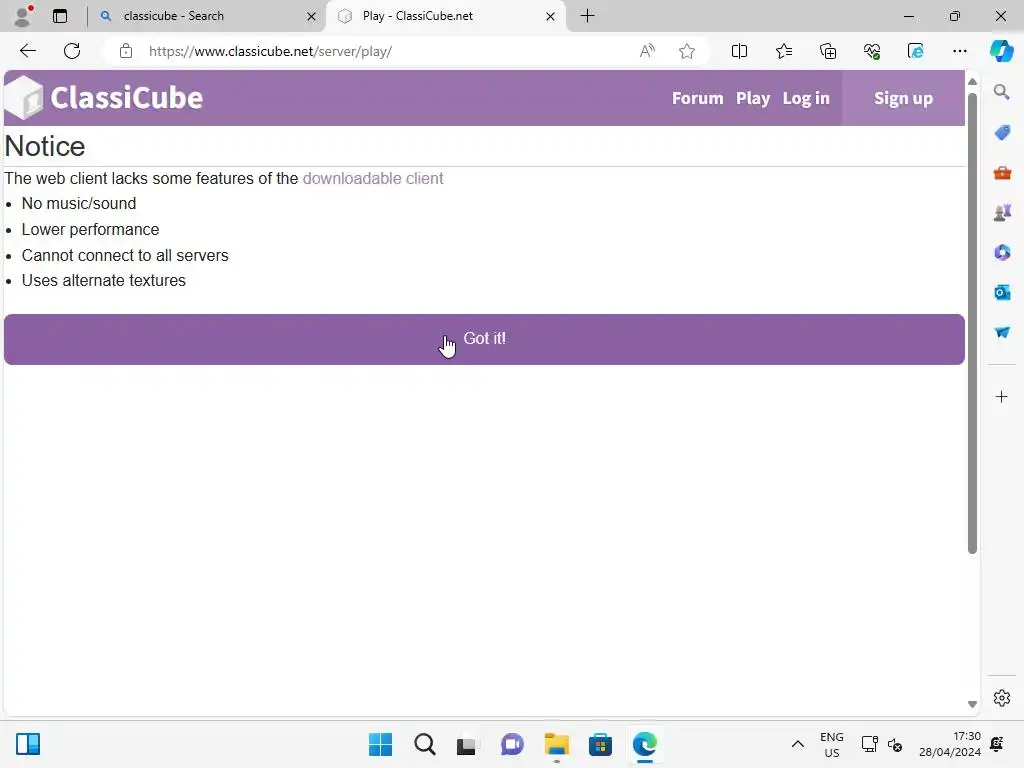Focus the address bar URL
The image size is (1024, 768).
tap(270, 51)
